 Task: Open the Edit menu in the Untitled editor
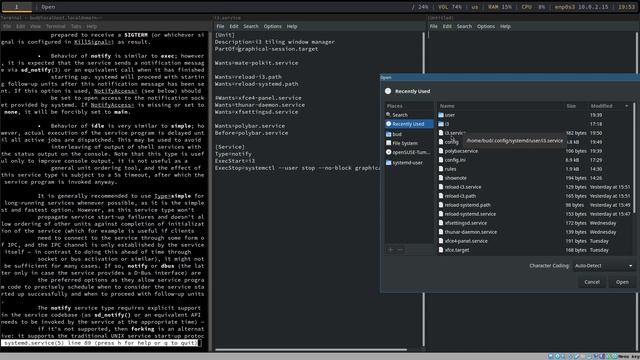coord(447,26)
